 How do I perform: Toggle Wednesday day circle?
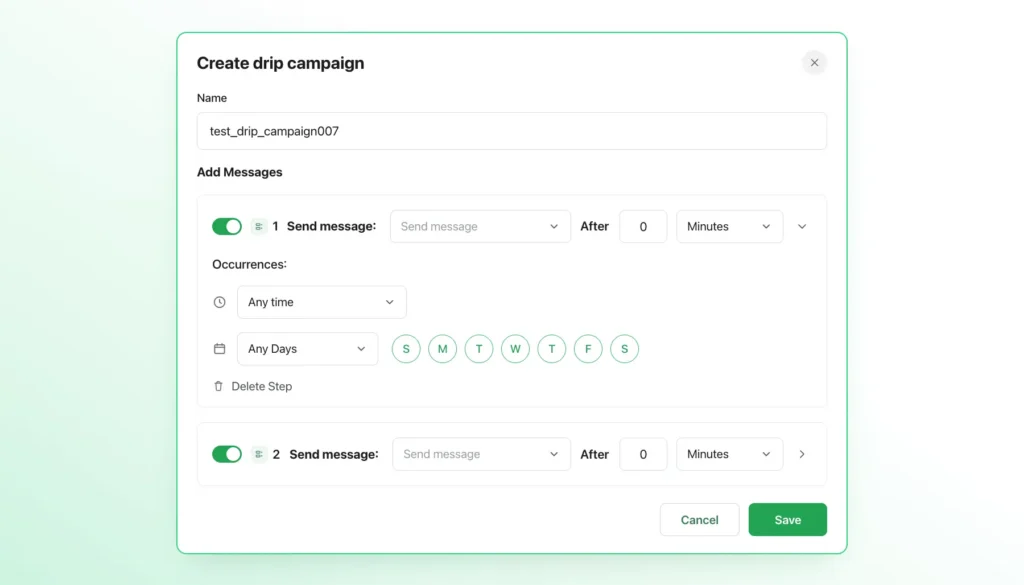[515, 349]
